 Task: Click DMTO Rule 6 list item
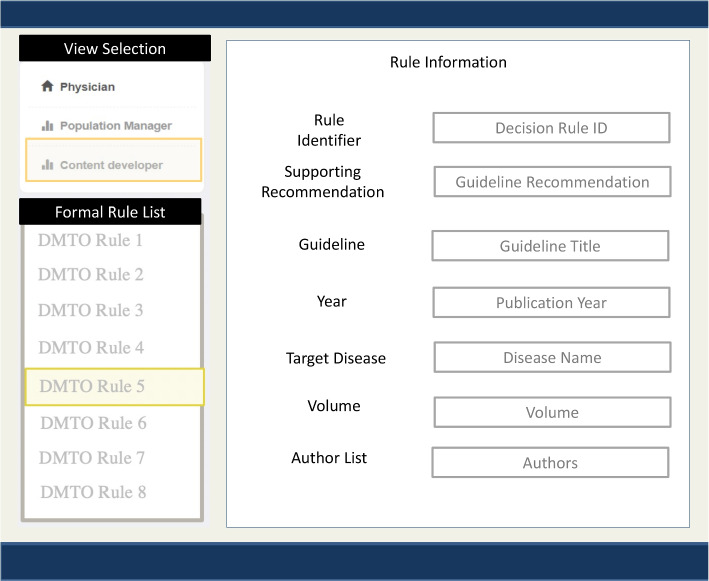pos(92,423)
